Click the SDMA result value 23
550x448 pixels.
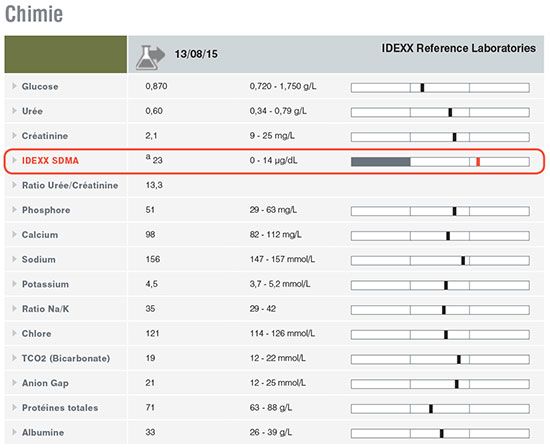click(x=157, y=161)
